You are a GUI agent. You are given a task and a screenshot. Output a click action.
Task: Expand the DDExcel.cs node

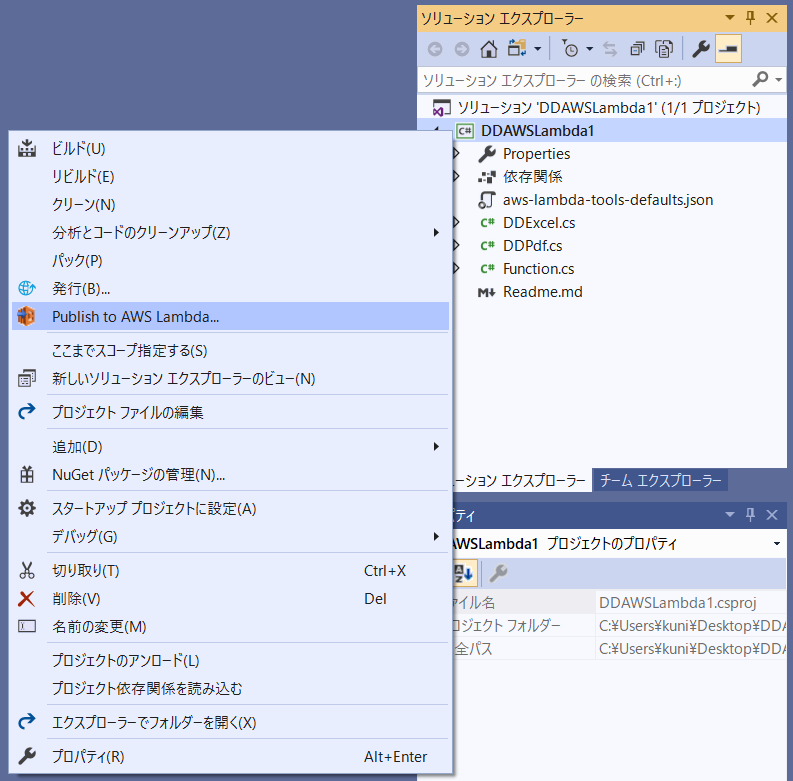pyautogui.click(x=456, y=222)
